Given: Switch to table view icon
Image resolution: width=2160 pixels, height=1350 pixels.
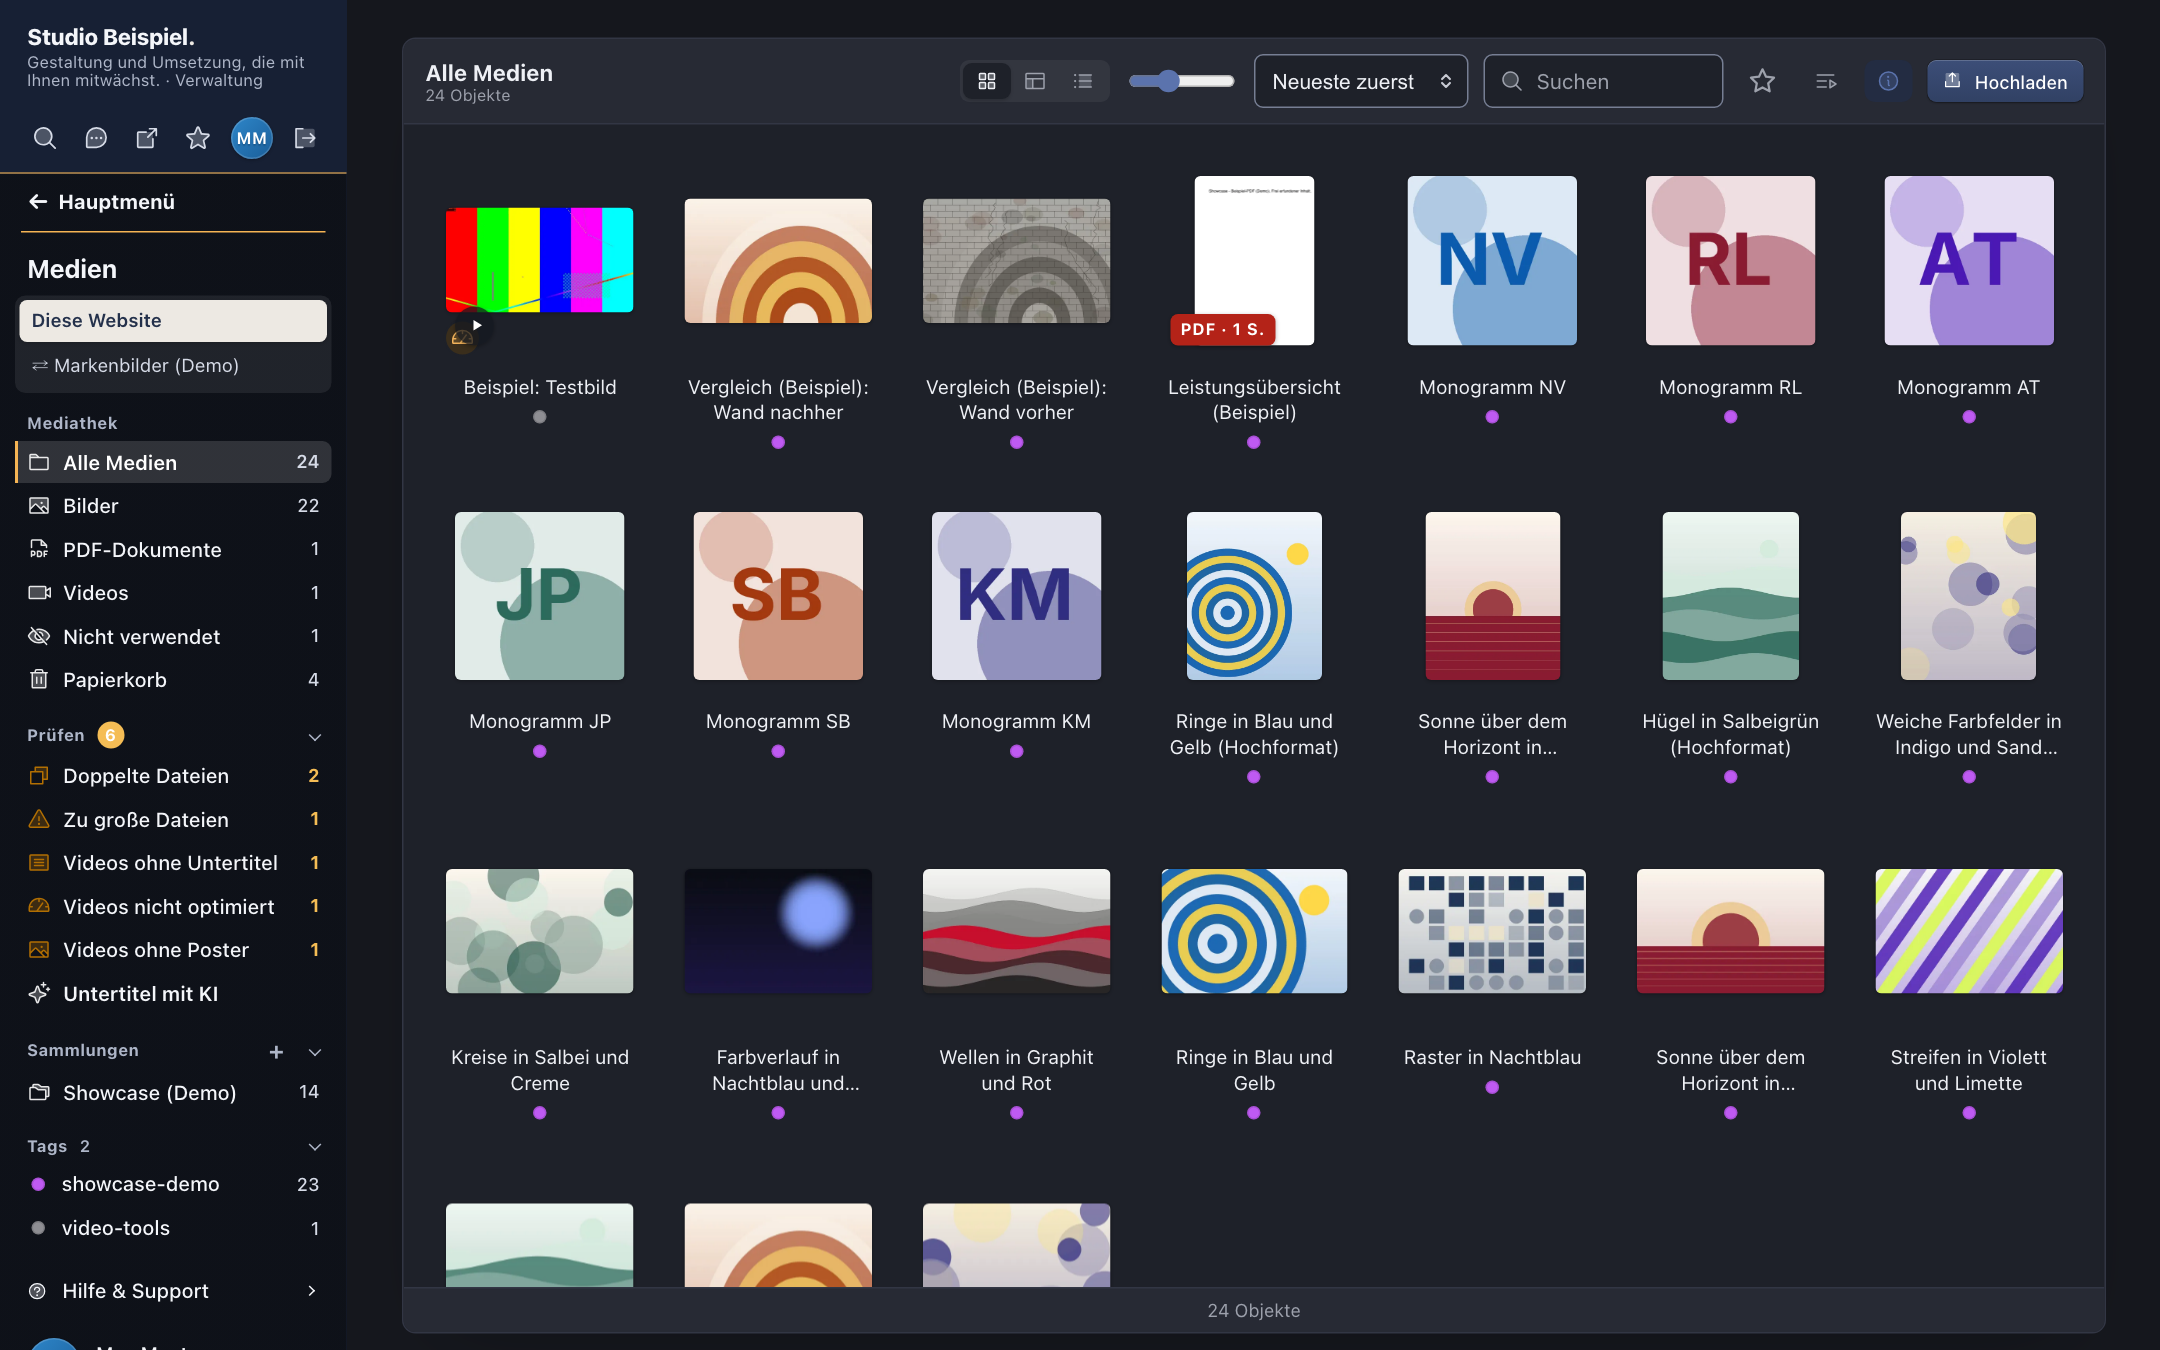Looking at the screenshot, I should click(x=1035, y=81).
